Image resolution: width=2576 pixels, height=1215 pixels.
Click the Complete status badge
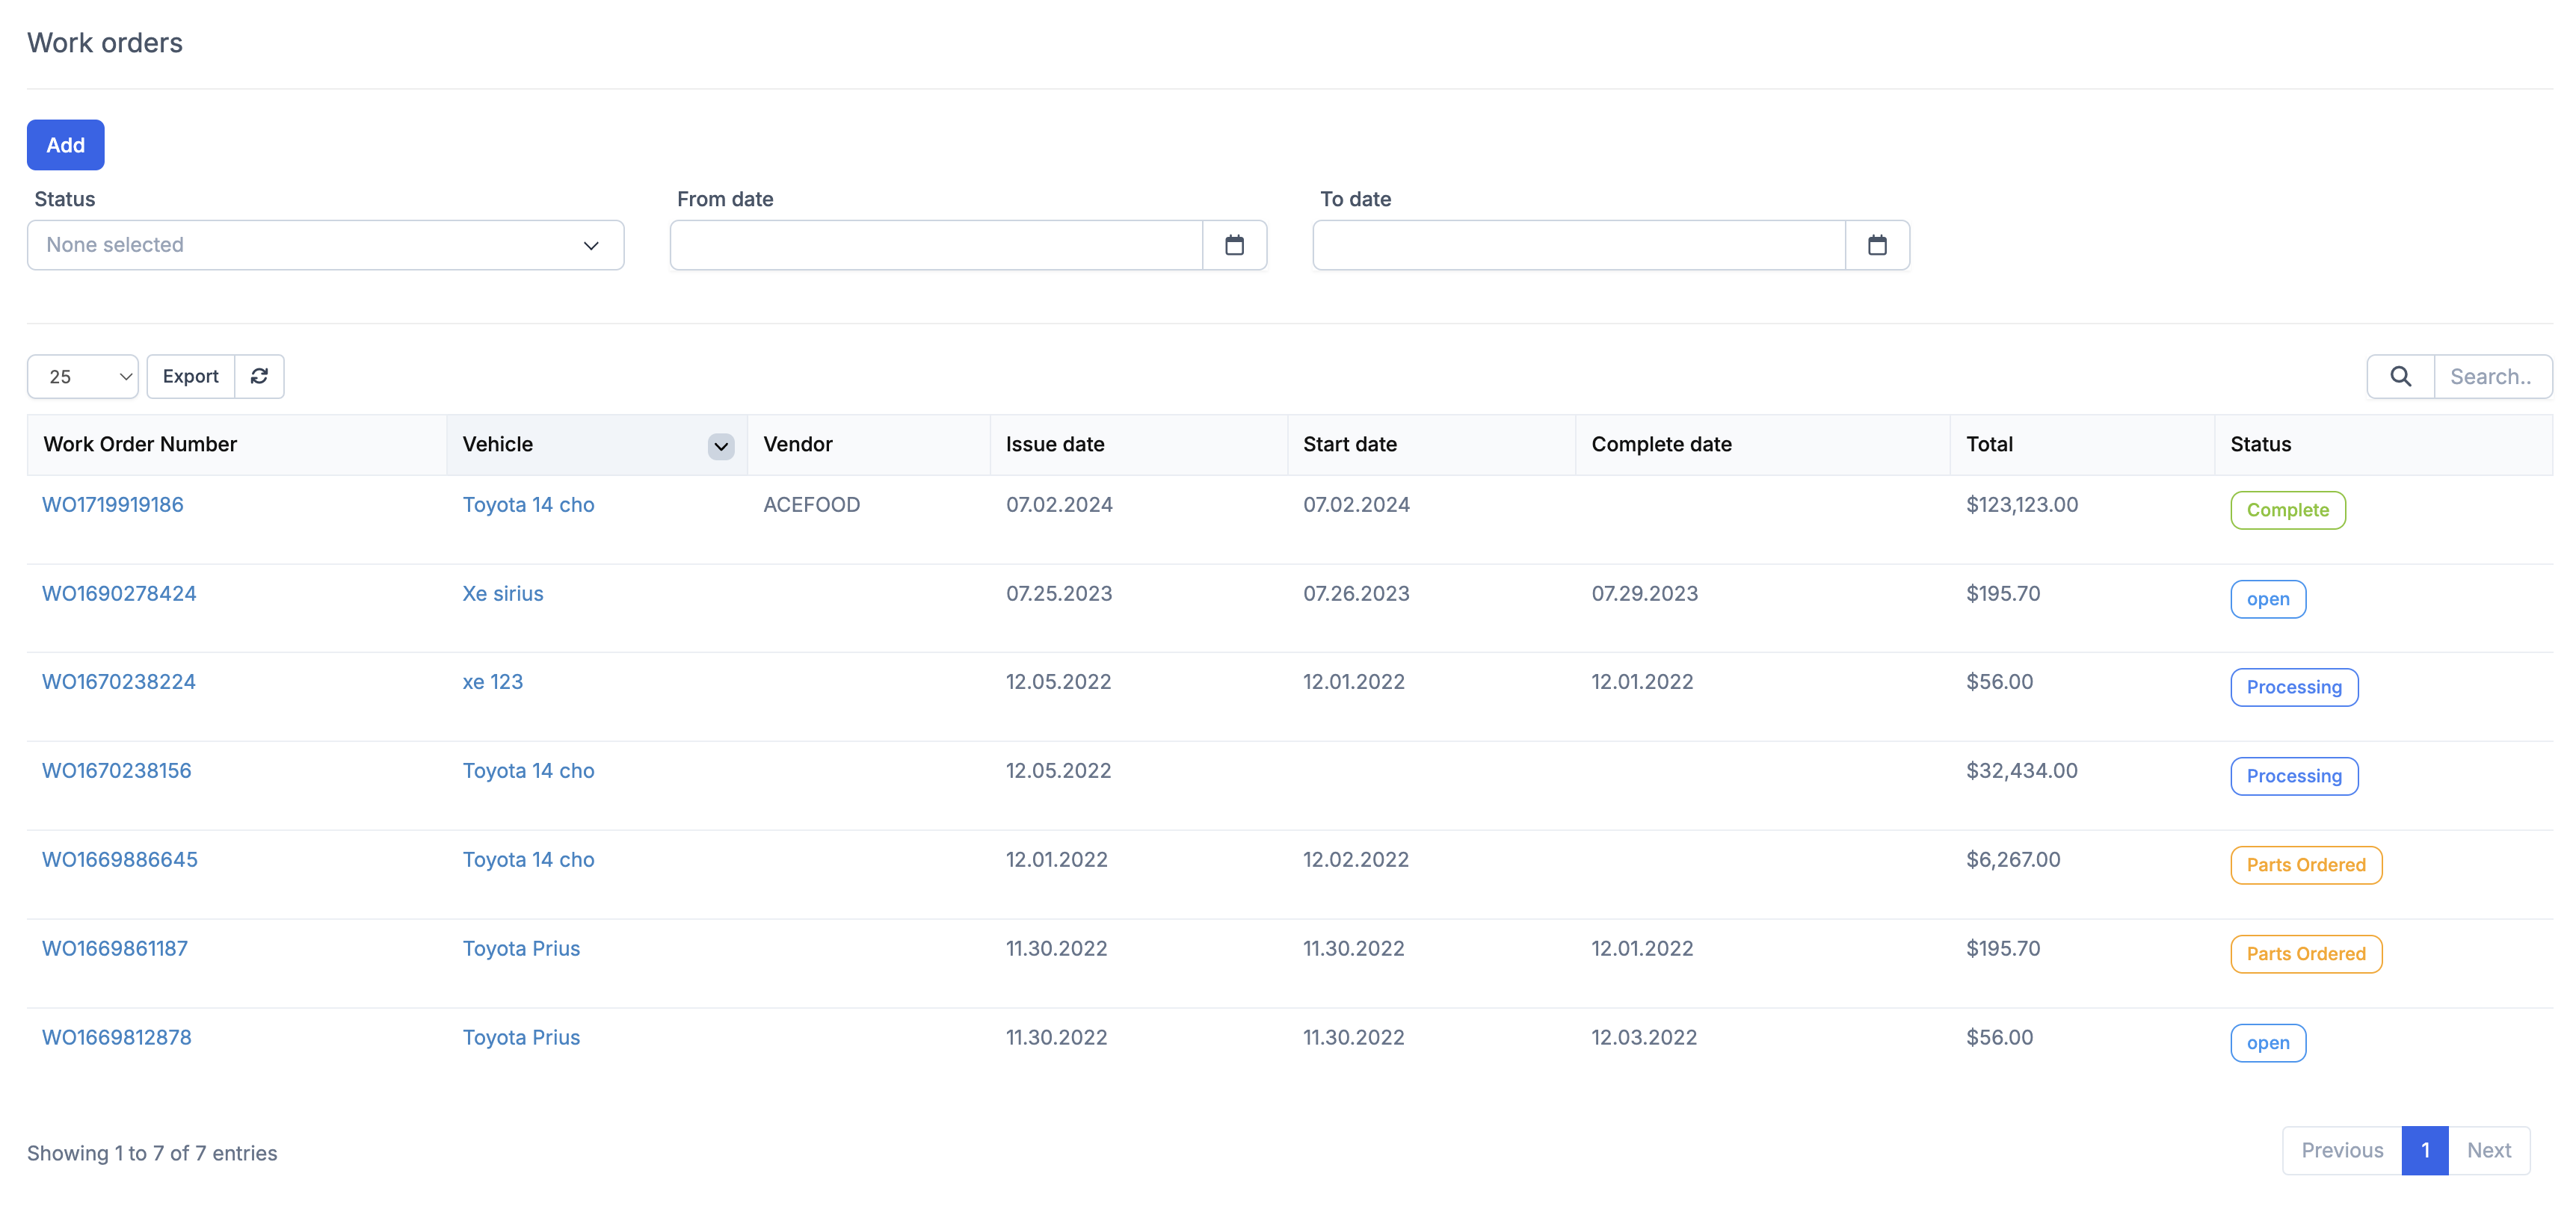click(x=2286, y=510)
